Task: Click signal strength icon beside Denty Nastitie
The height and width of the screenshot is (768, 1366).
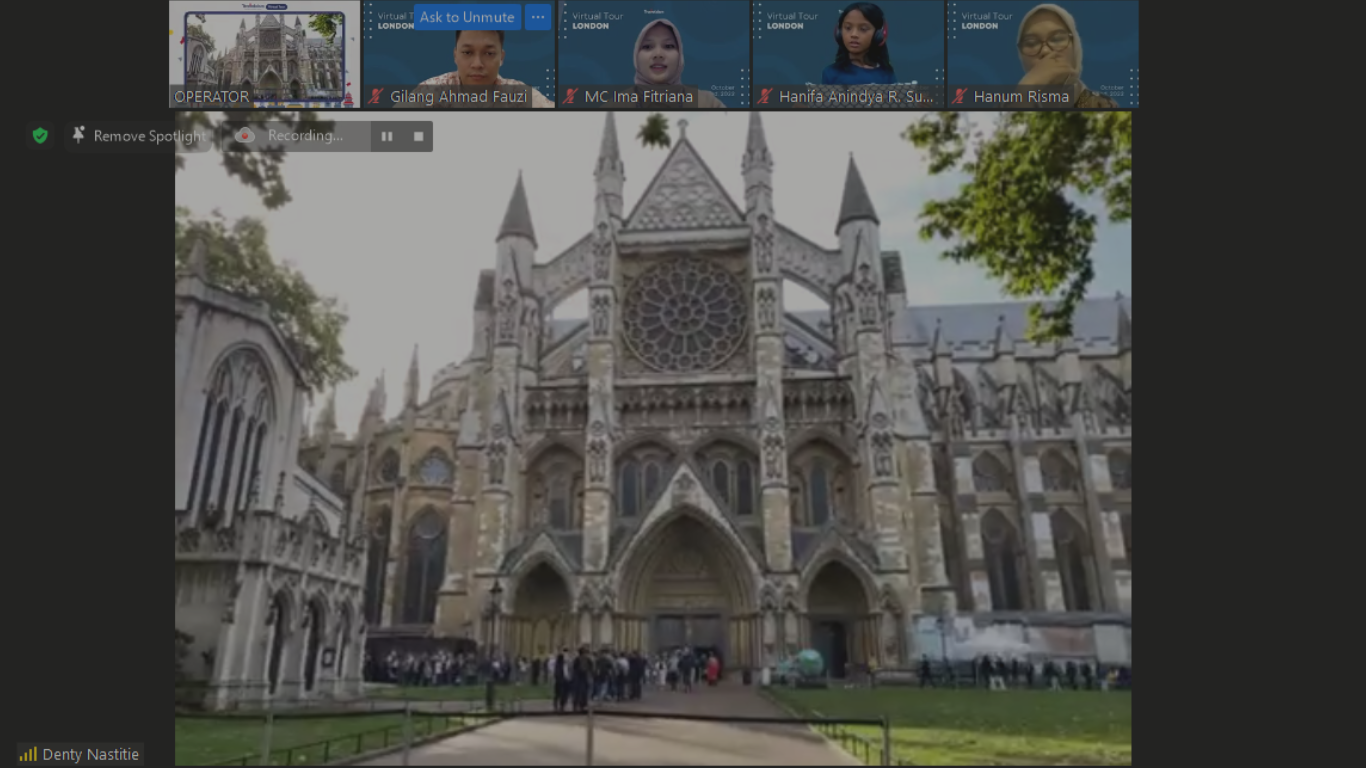Action: 27,755
